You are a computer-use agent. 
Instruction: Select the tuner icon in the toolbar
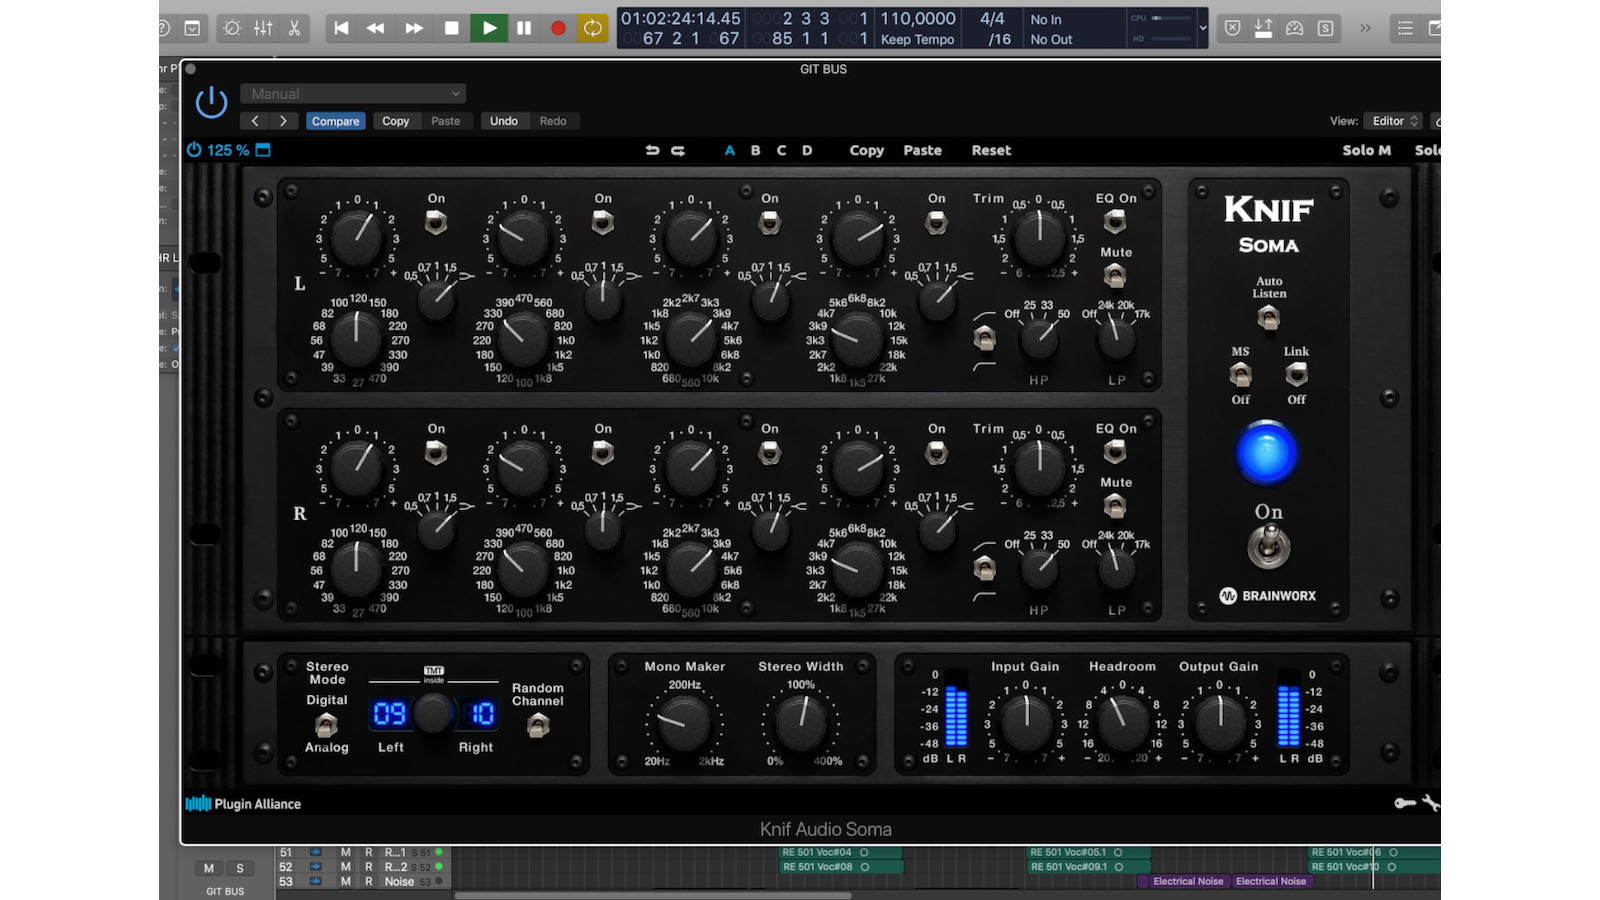[x=231, y=28]
